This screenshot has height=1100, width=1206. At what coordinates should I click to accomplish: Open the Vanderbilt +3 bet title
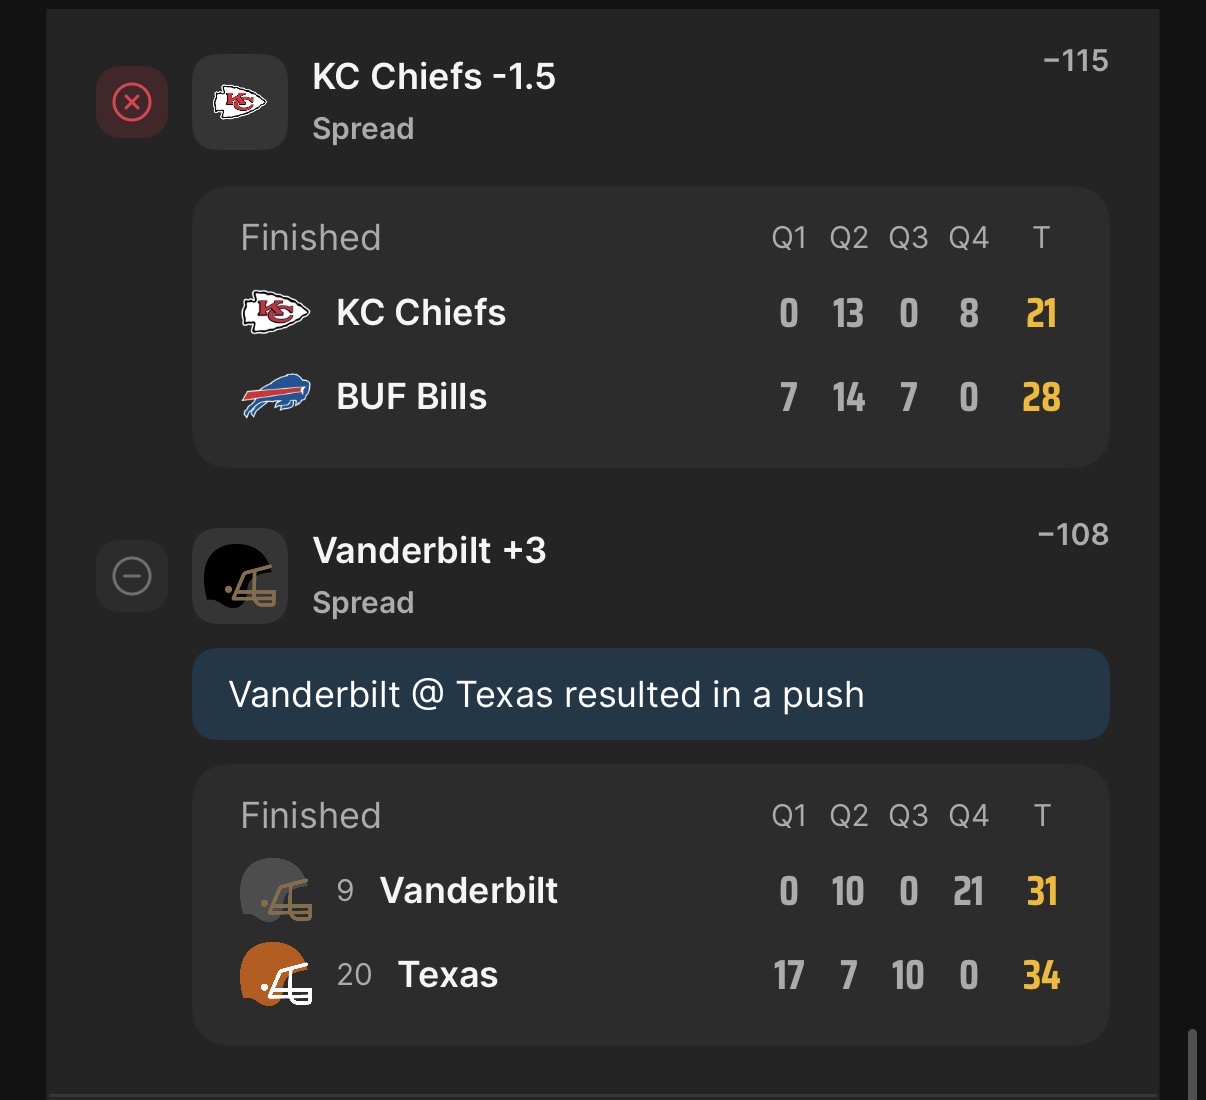coord(429,551)
